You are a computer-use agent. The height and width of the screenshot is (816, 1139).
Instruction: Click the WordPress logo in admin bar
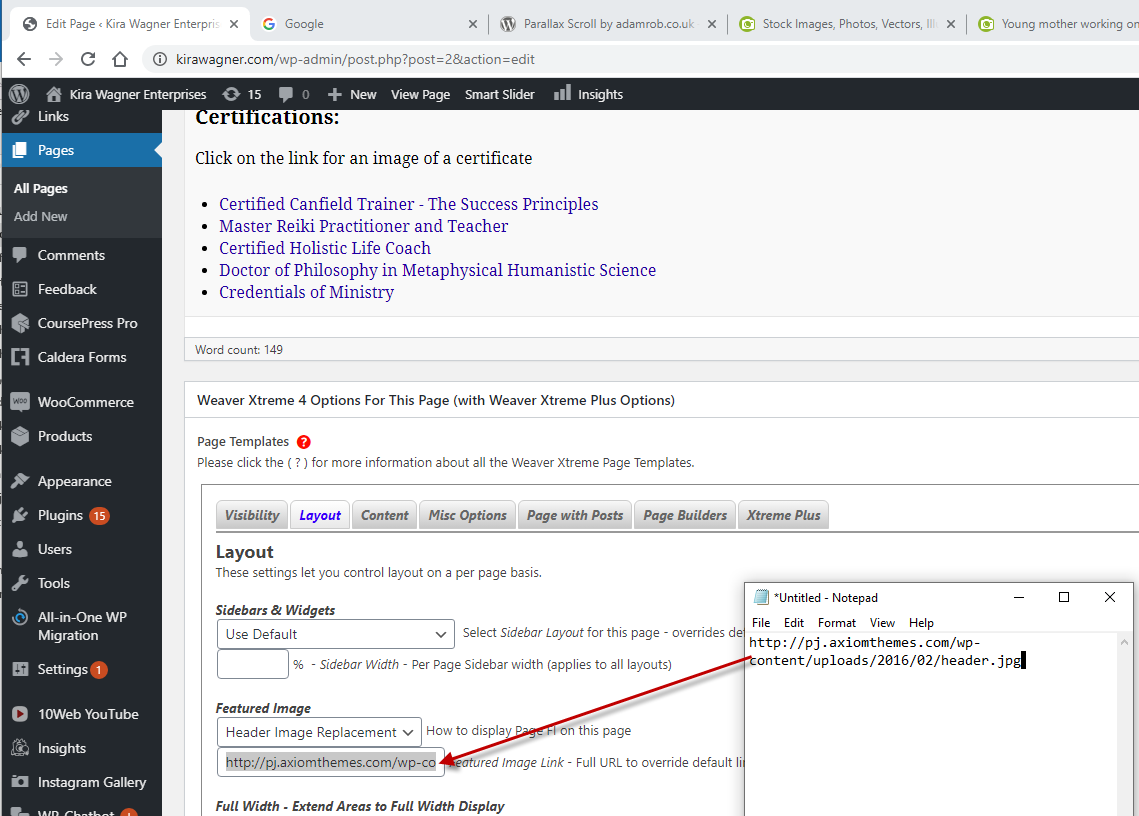tap(19, 94)
